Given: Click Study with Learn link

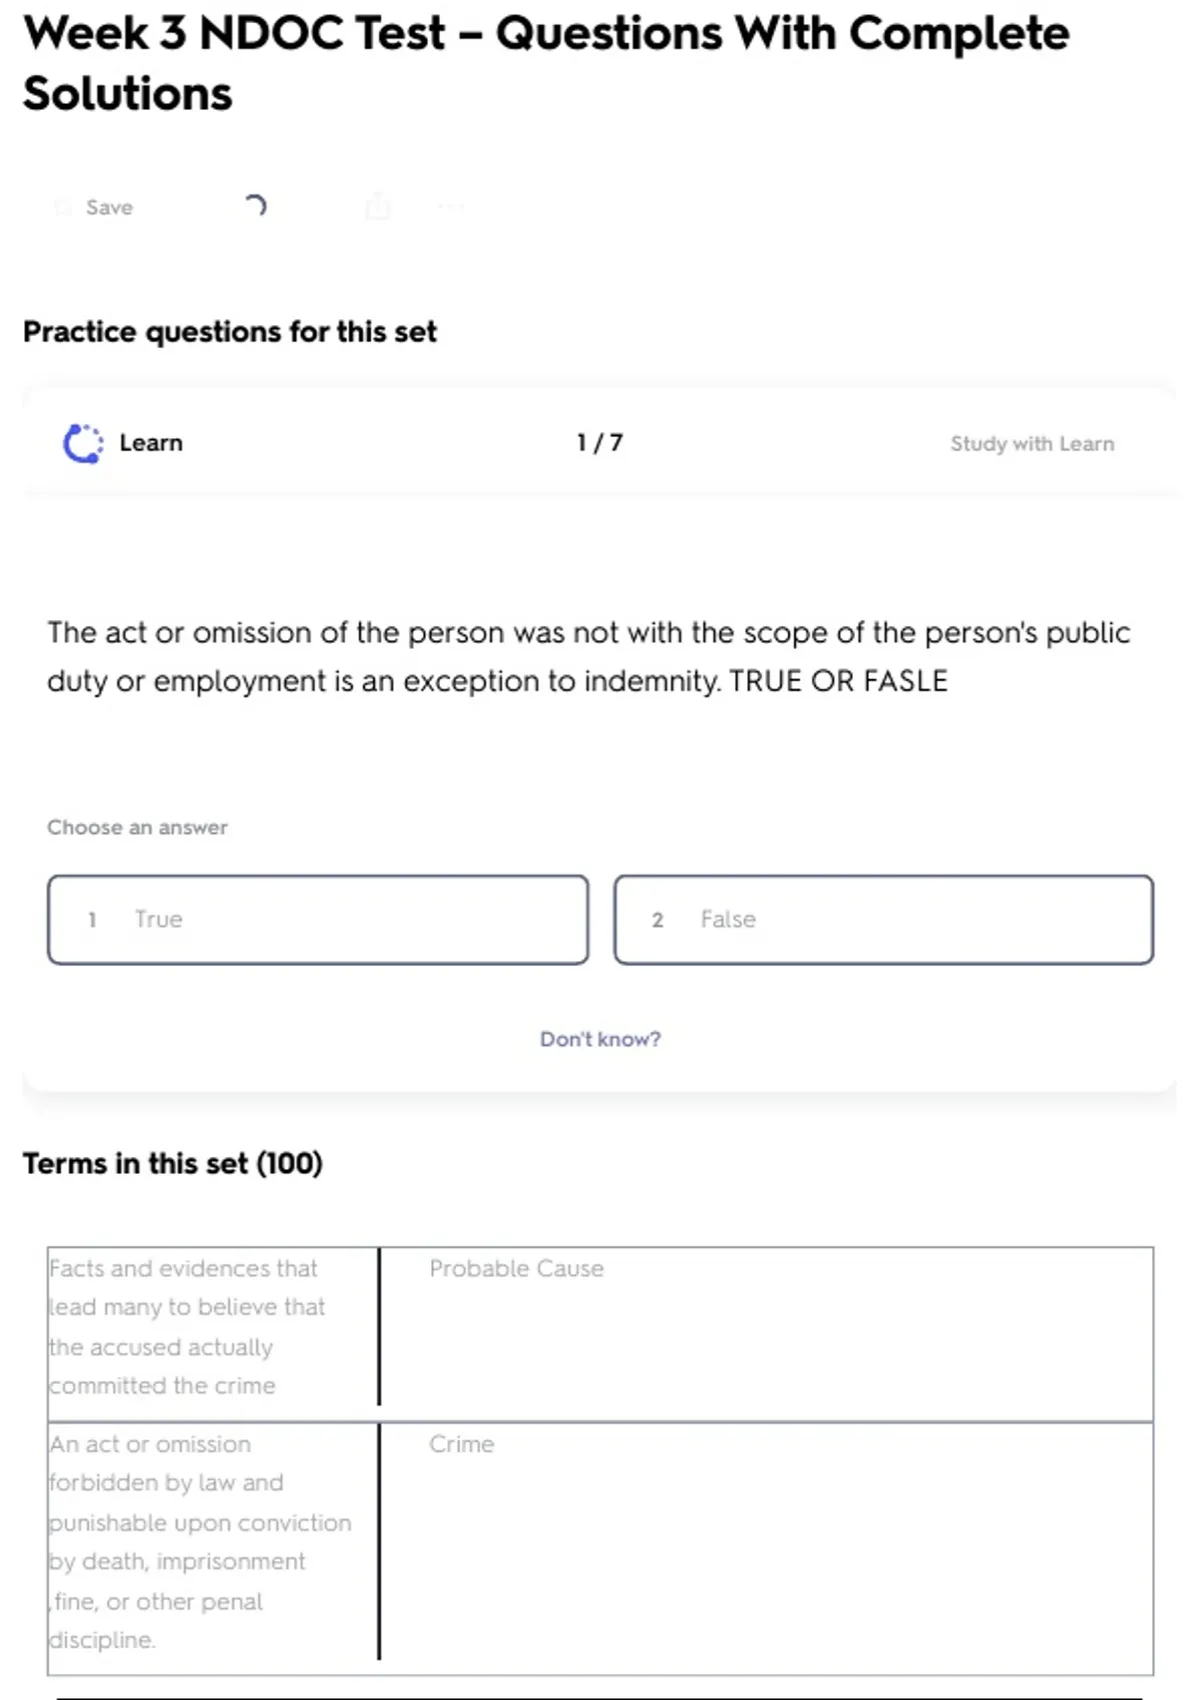Looking at the screenshot, I should (1031, 444).
